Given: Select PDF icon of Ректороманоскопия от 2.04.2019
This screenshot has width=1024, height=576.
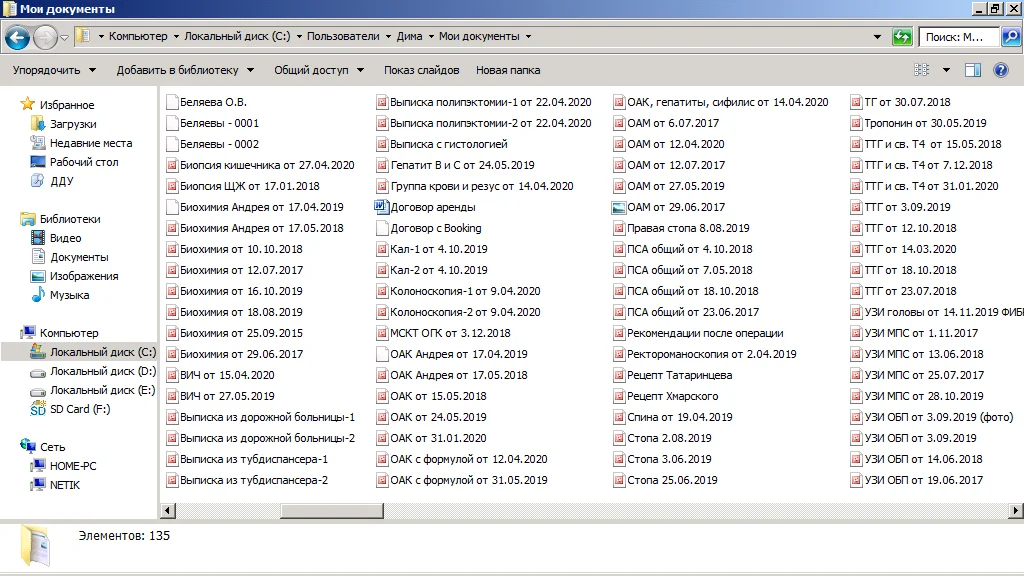Looking at the screenshot, I should click(618, 355).
